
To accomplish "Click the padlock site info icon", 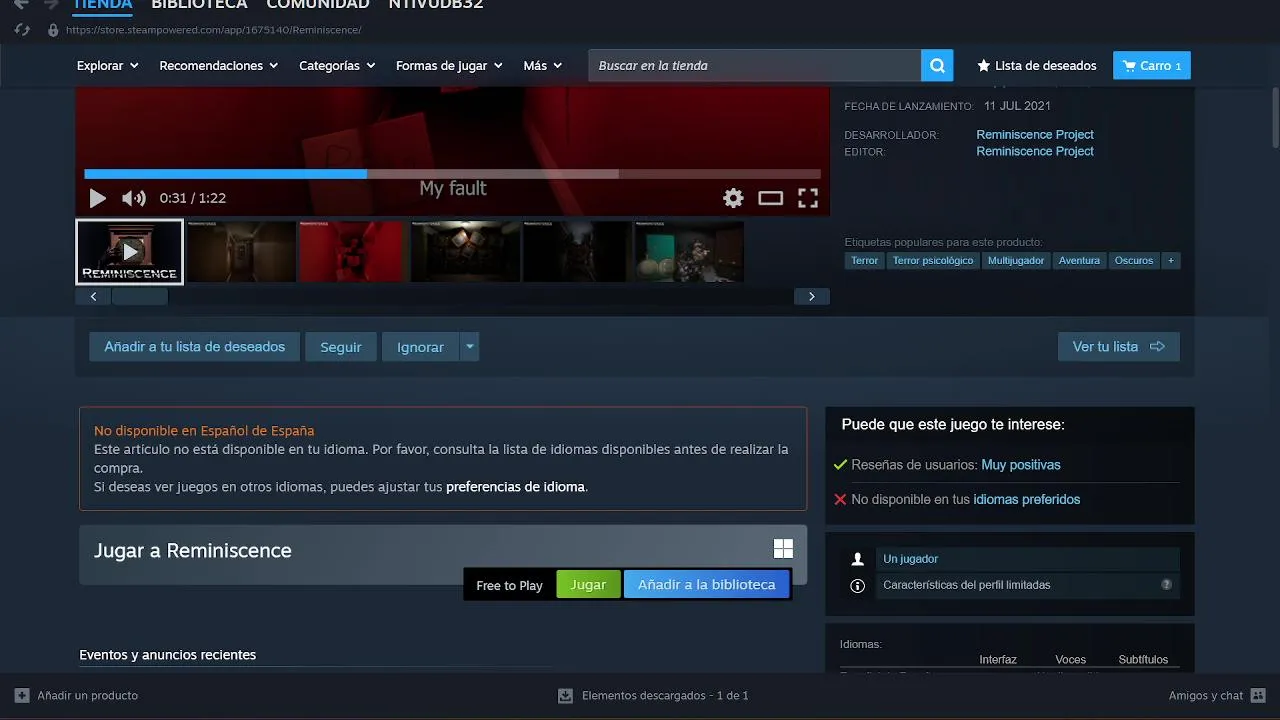I will tap(53, 30).
